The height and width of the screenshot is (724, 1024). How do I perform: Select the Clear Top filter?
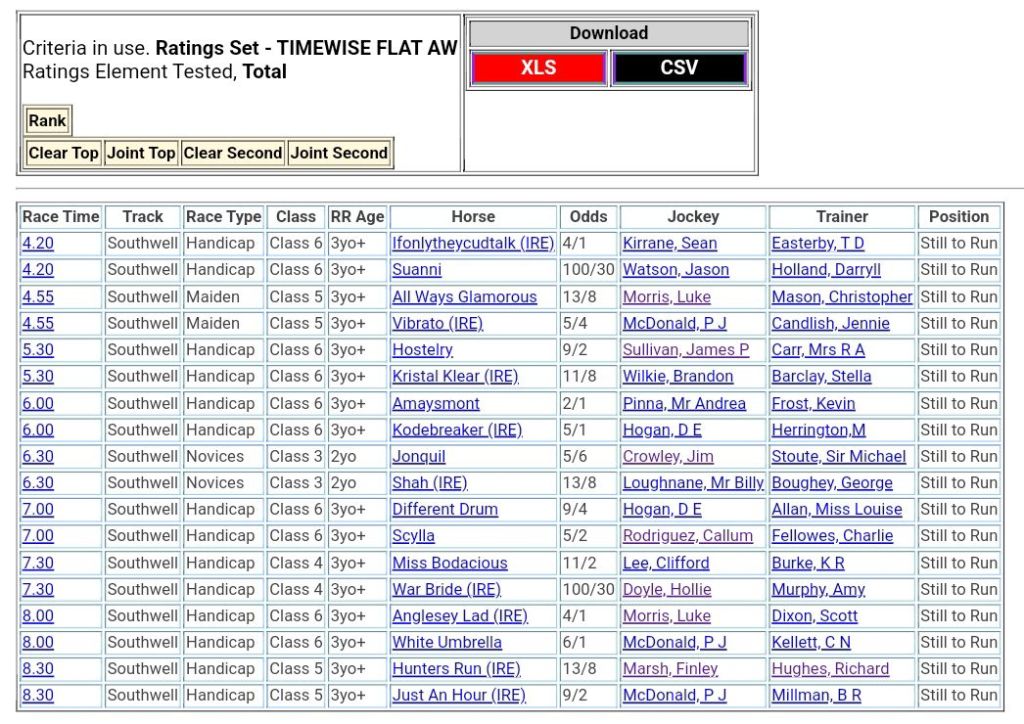click(63, 153)
